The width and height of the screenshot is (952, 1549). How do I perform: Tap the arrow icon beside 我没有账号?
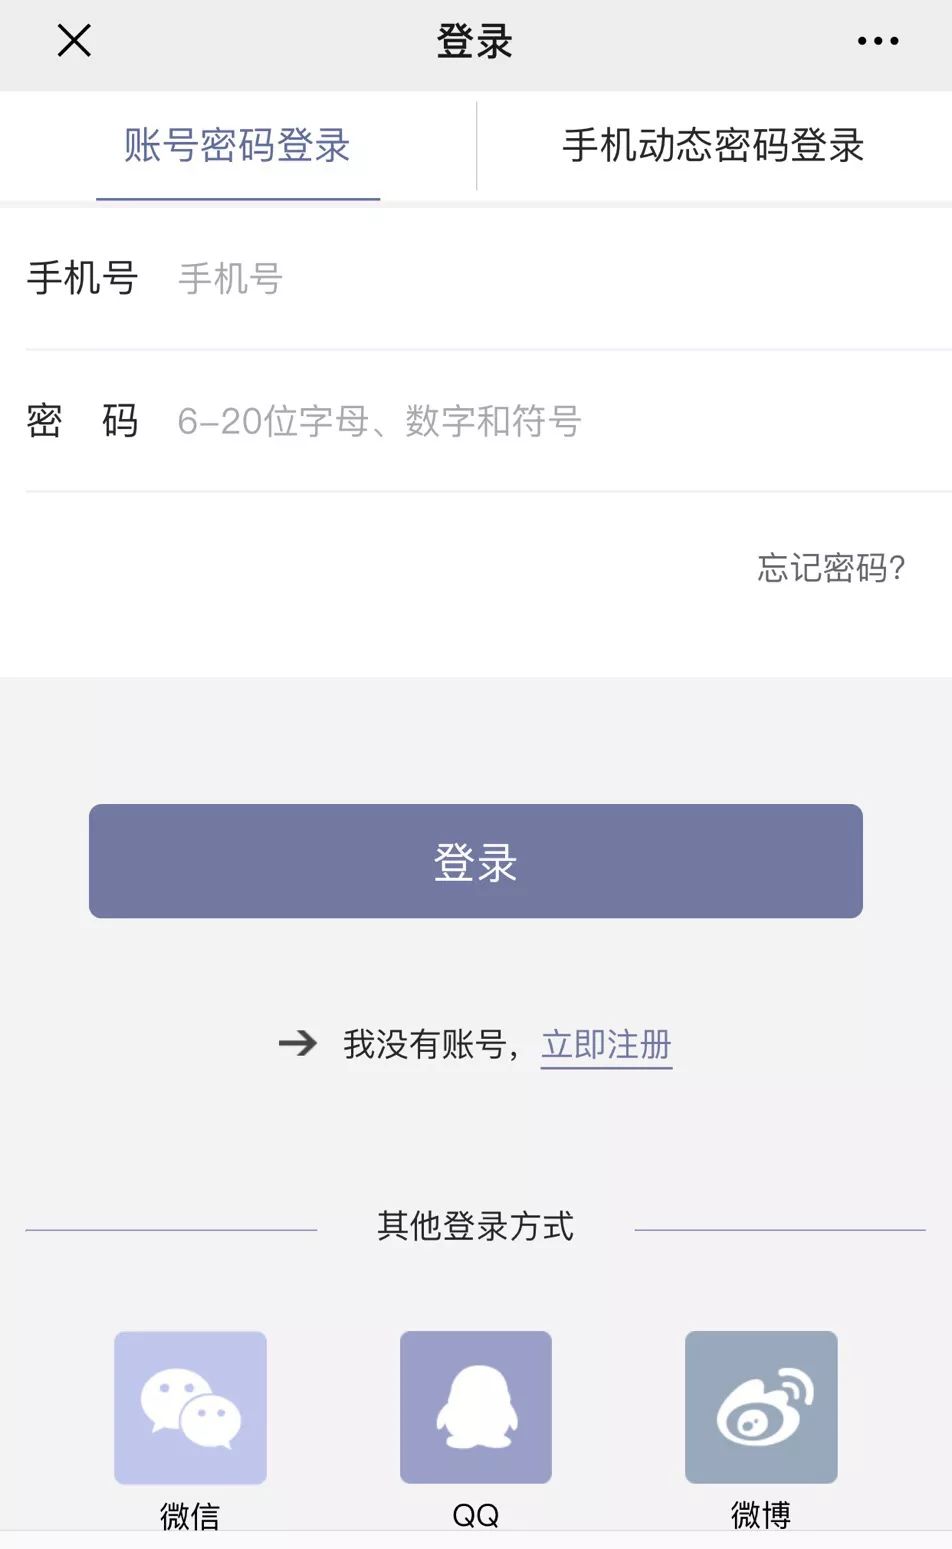pyautogui.click(x=298, y=1044)
